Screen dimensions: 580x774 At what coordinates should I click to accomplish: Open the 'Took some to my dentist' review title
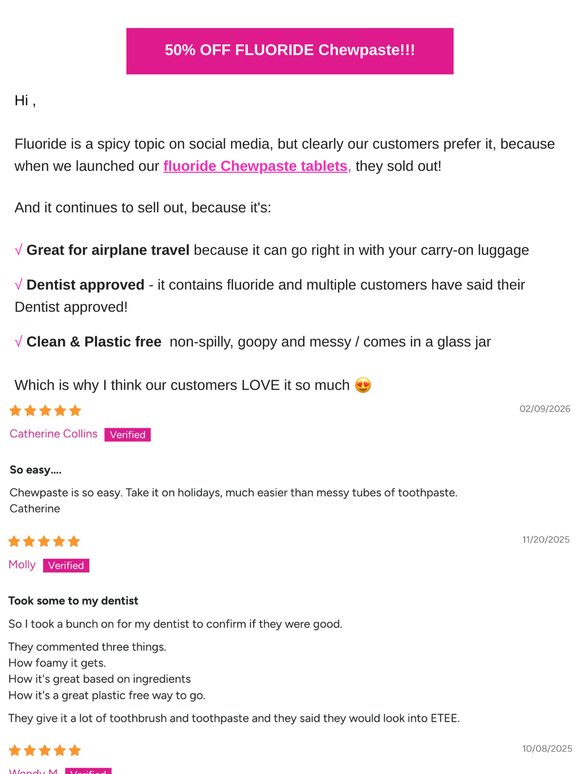pos(73,601)
